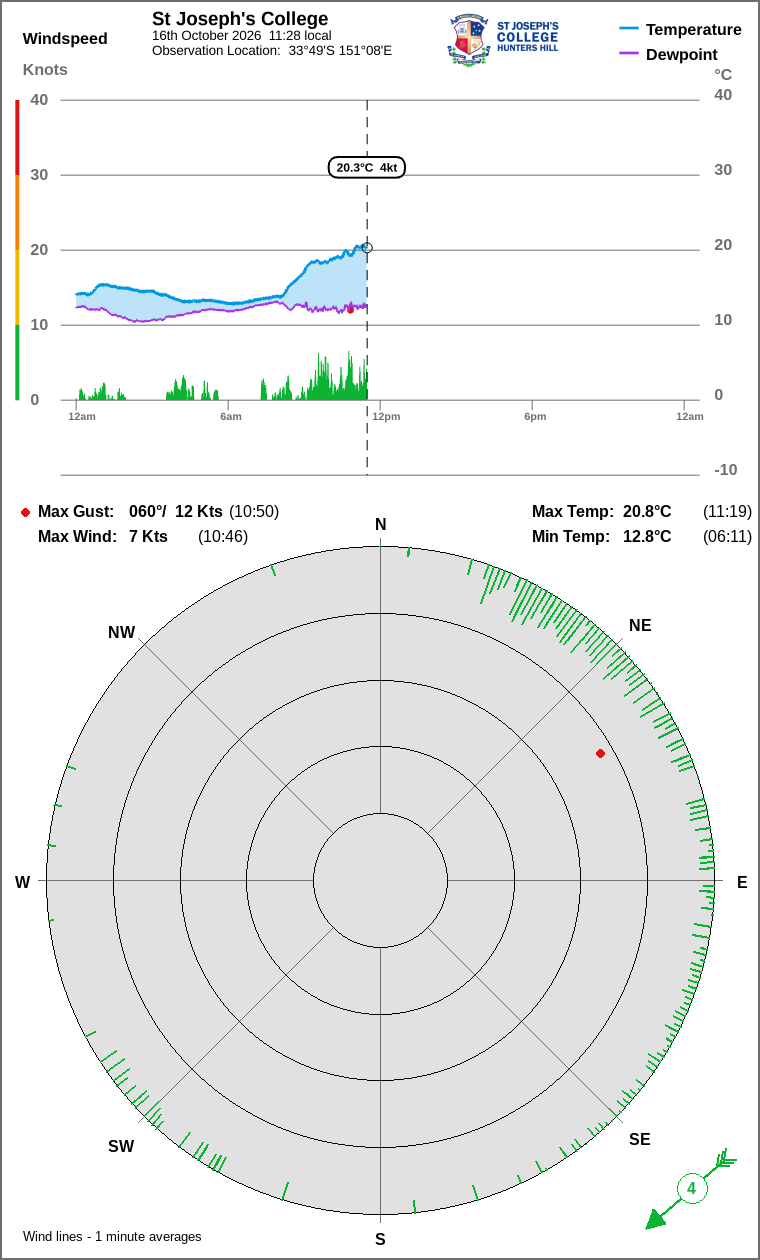
Task: Click the blue Temperature legend line
Action: click(x=629, y=29)
